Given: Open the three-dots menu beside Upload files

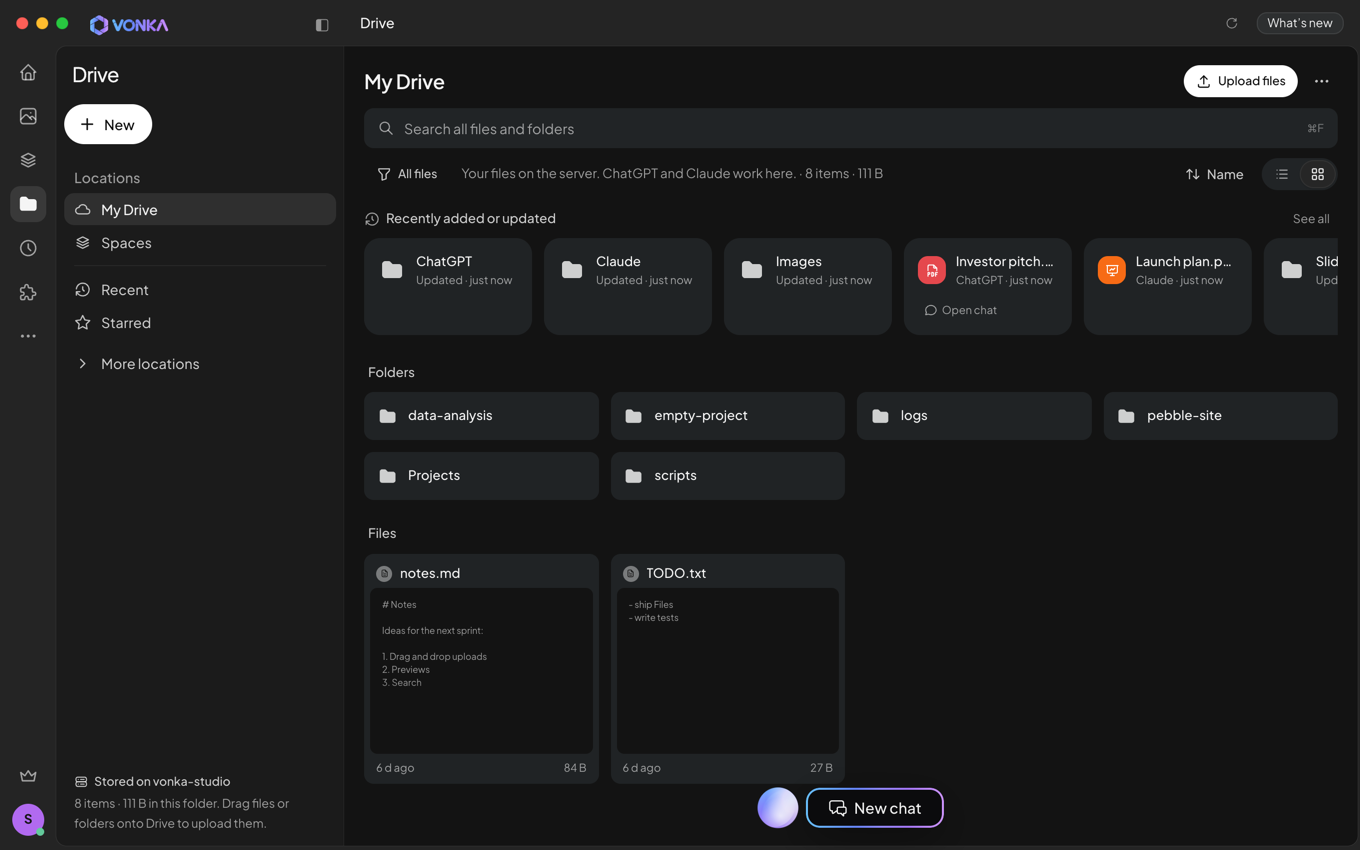Looking at the screenshot, I should coord(1322,81).
